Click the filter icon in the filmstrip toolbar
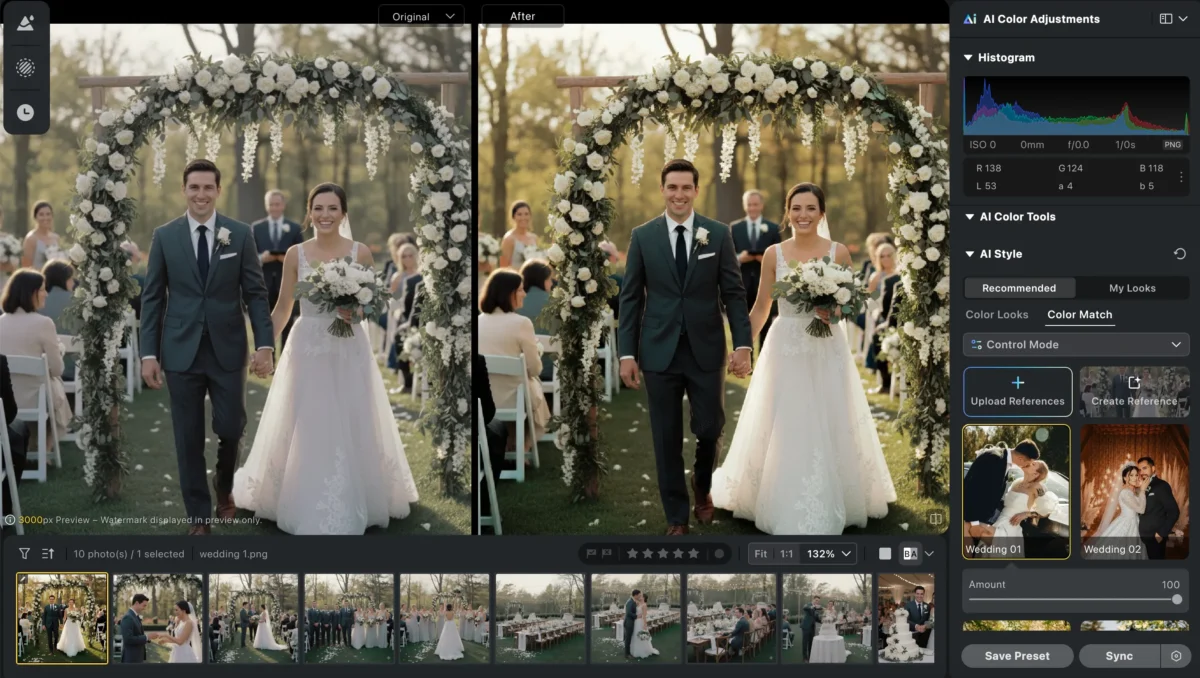This screenshot has height=678, width=1200. point(22,553)
